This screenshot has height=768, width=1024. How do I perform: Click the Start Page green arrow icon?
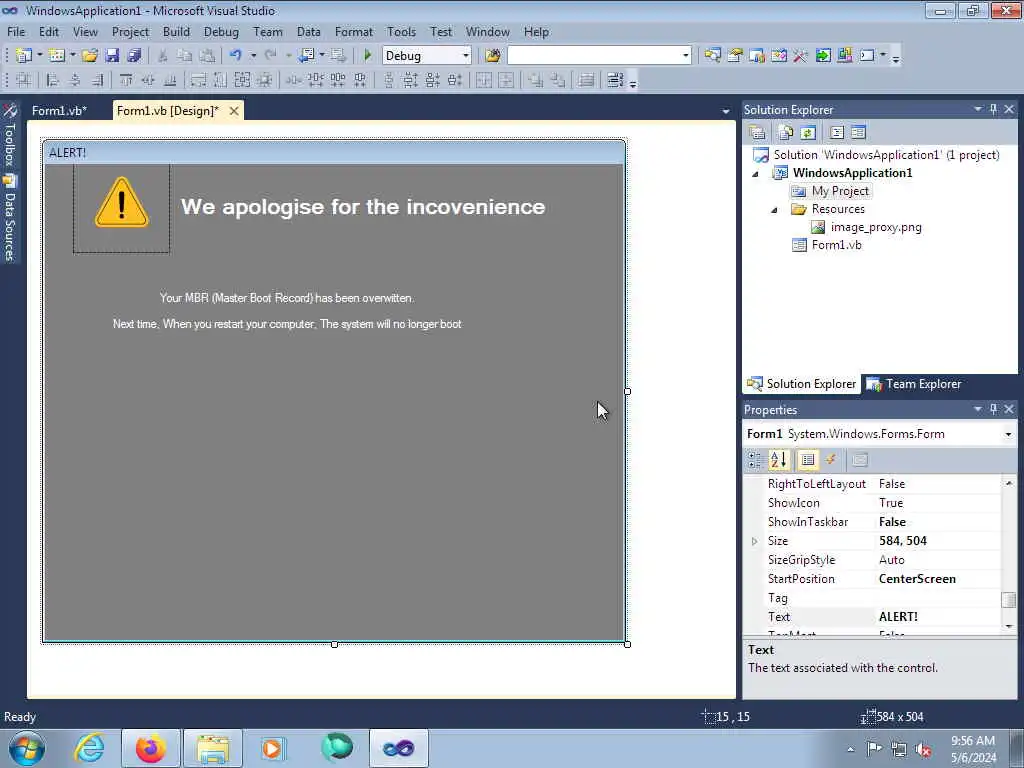pos(823,56)
